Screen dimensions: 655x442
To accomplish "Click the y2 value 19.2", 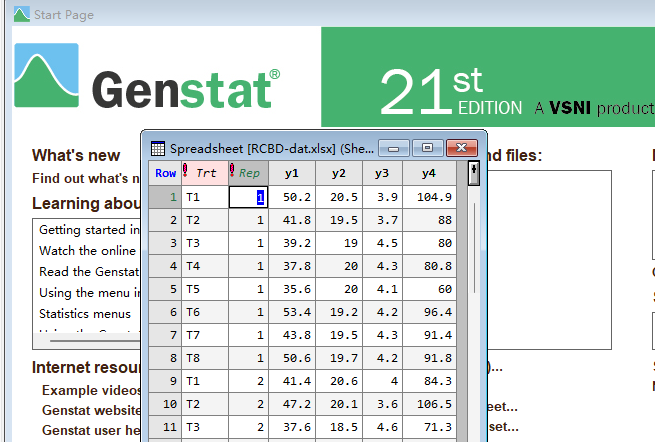I will click(339, 312).
